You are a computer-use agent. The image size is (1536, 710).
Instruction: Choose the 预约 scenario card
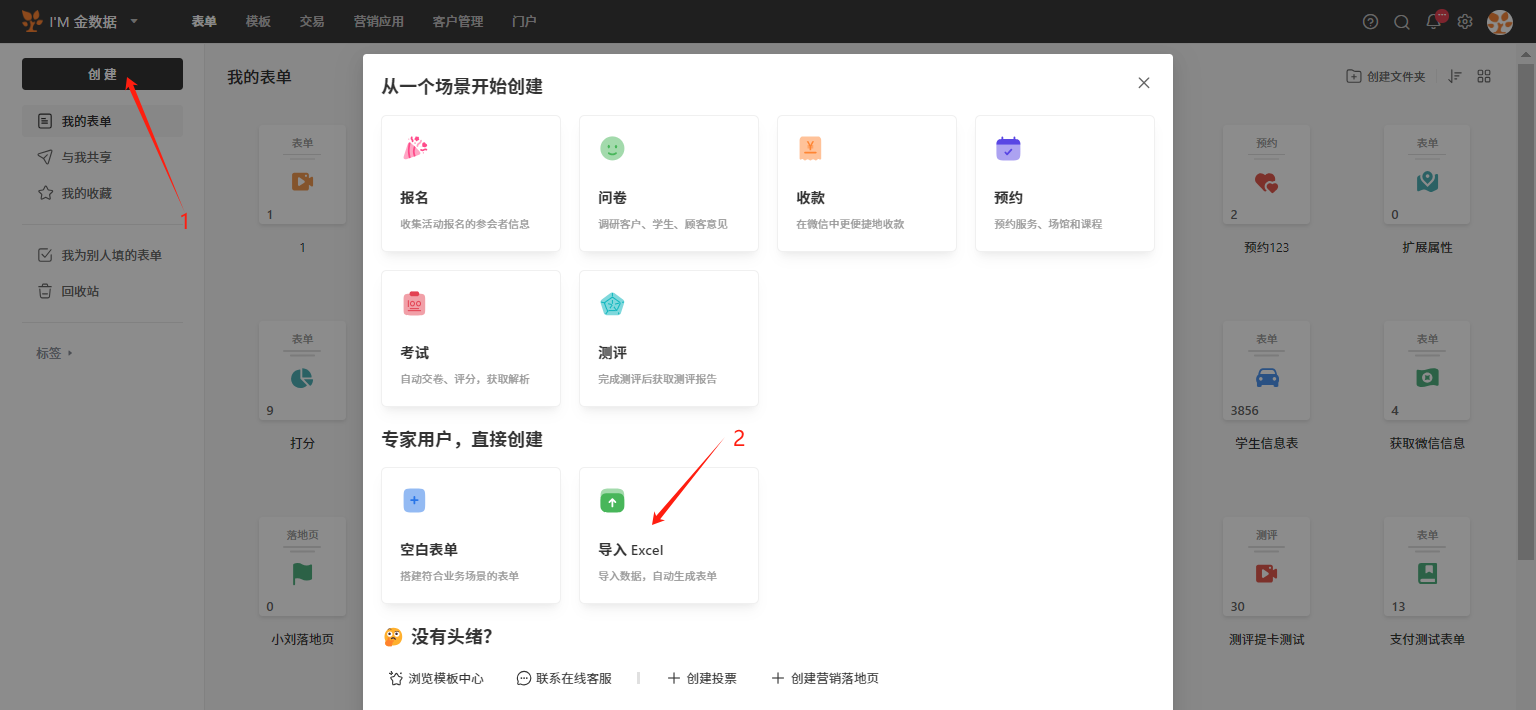[1065, 183]
